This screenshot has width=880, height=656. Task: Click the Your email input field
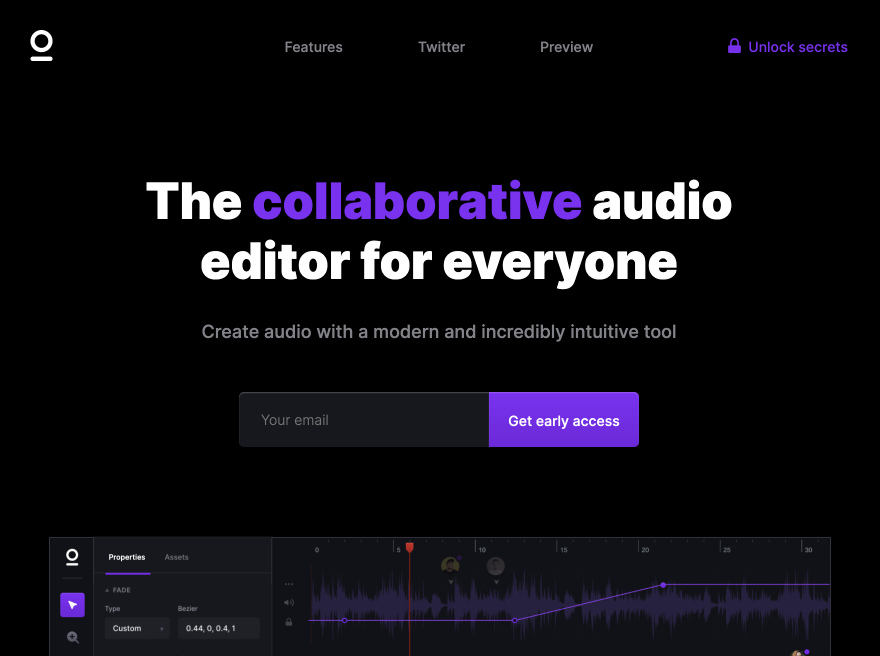(x=364, y=420)
